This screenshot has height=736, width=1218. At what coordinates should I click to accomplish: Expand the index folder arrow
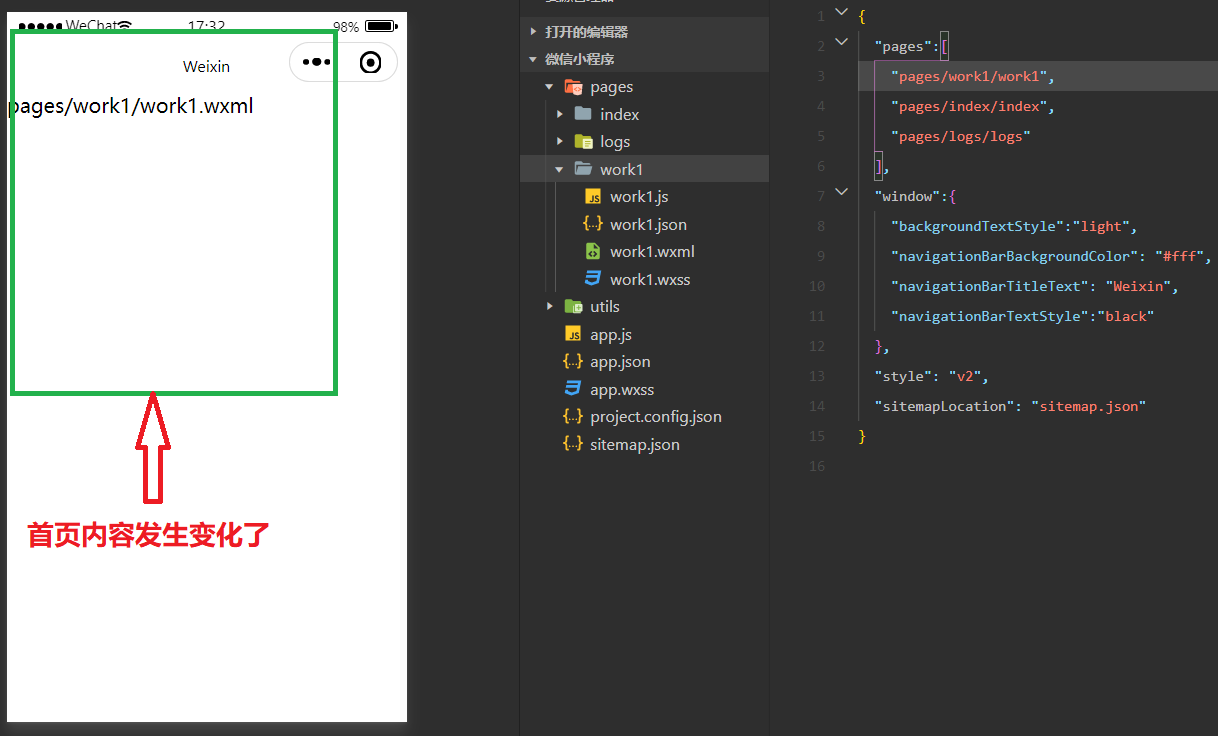pos(560,114)
